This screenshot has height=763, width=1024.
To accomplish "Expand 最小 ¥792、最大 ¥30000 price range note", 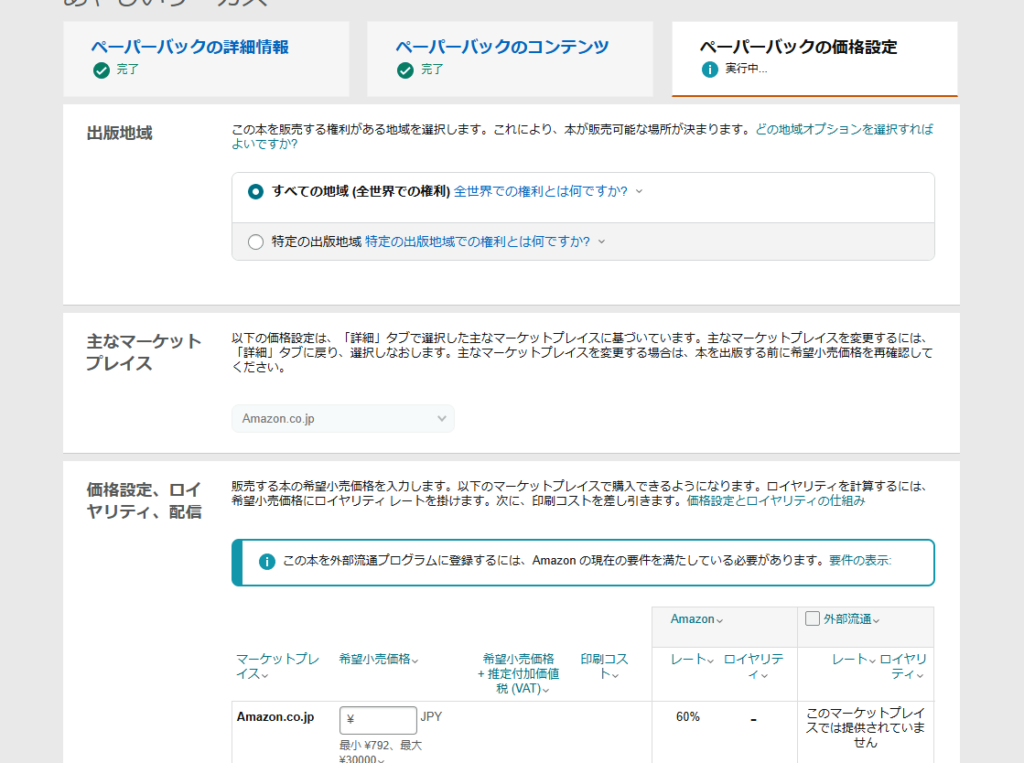I will coord(381,753).
